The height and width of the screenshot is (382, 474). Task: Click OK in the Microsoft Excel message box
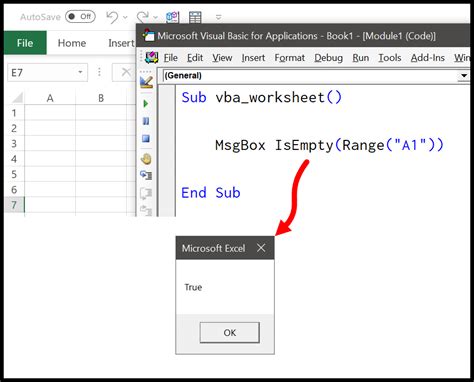click(230, 332)
